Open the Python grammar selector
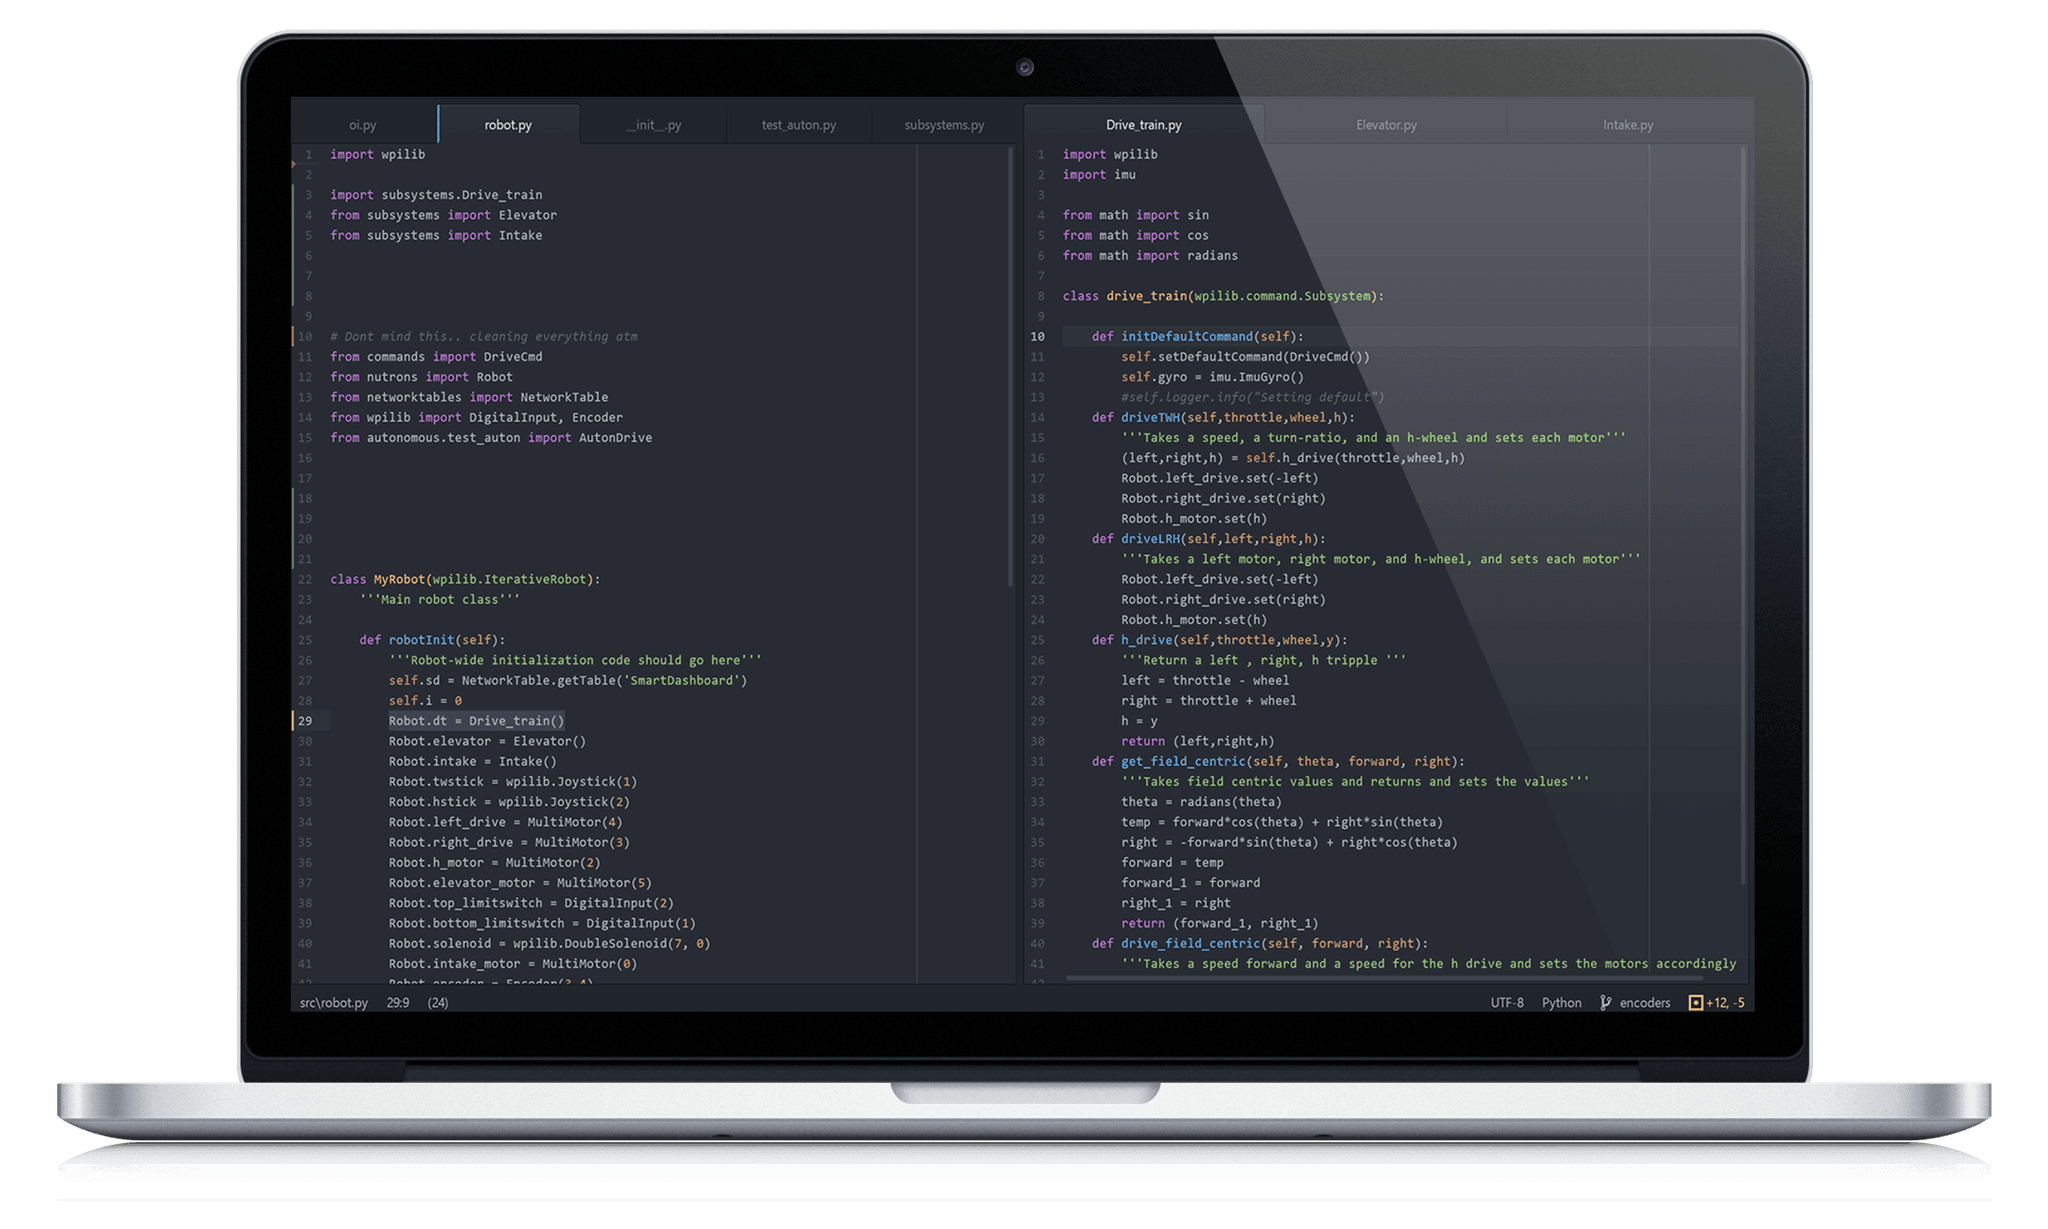 [x=1561, y=1002]
